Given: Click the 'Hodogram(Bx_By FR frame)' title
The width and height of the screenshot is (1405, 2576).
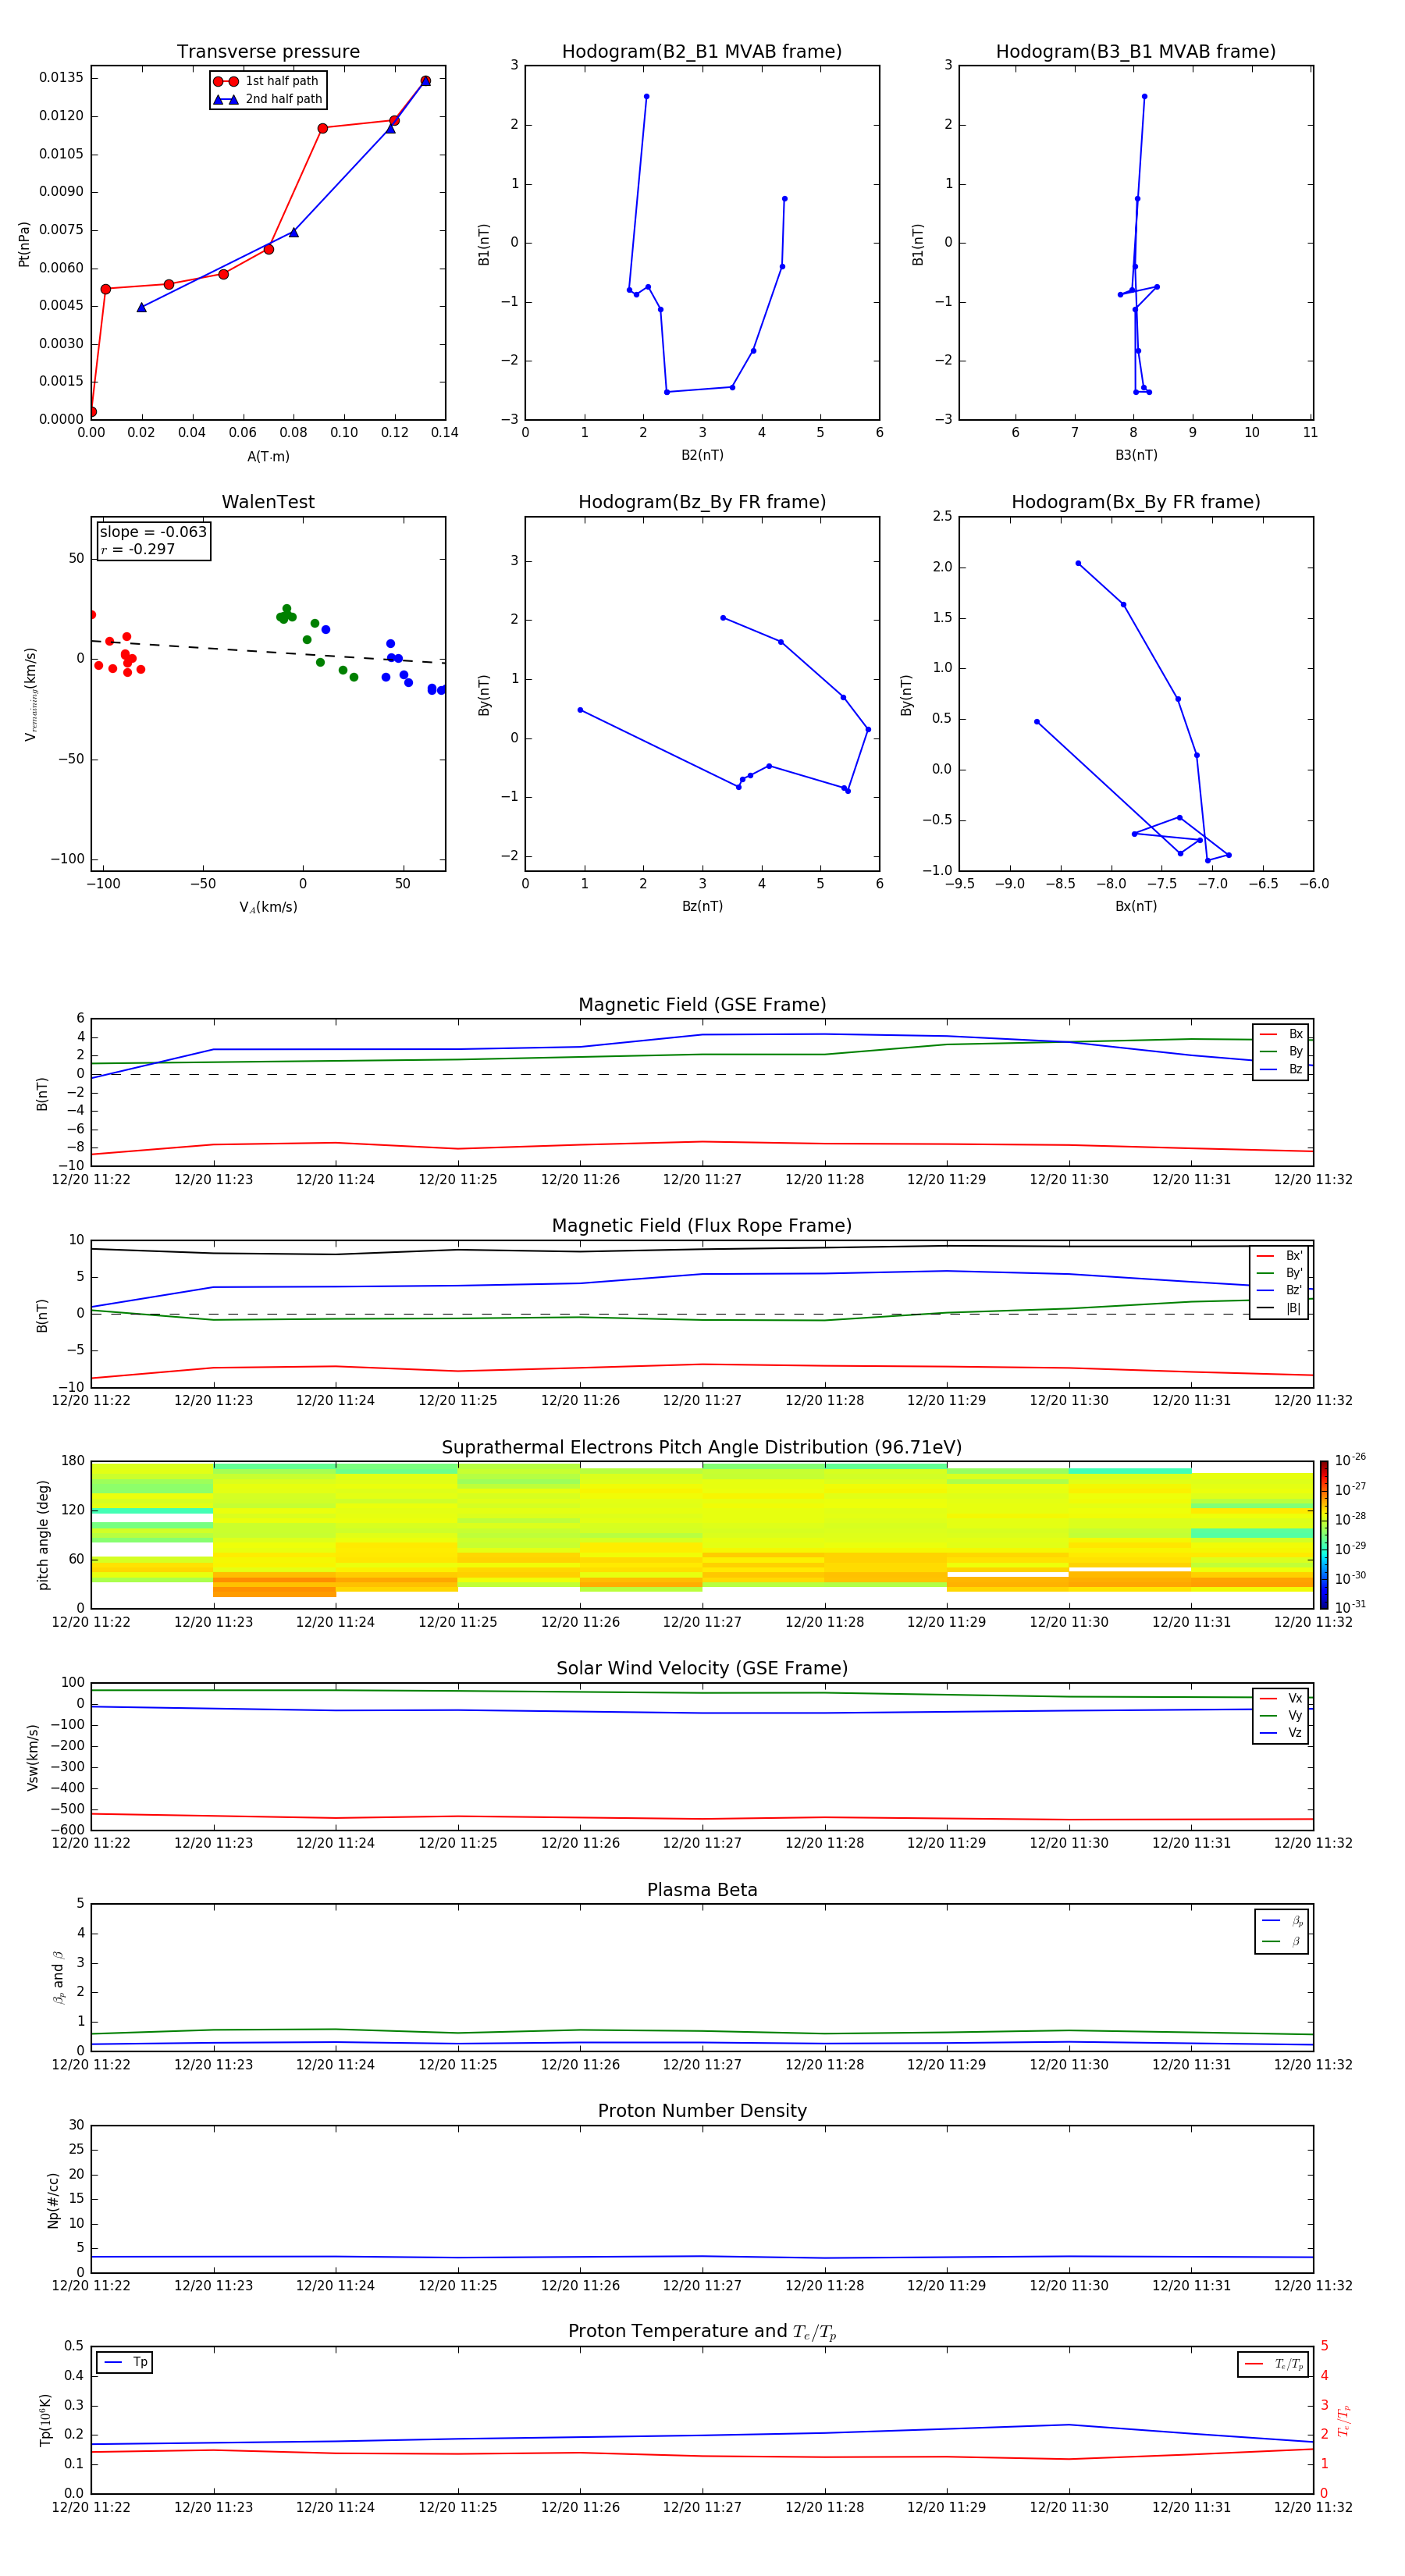Looking at the screenshot, I should coord(1136,502).
